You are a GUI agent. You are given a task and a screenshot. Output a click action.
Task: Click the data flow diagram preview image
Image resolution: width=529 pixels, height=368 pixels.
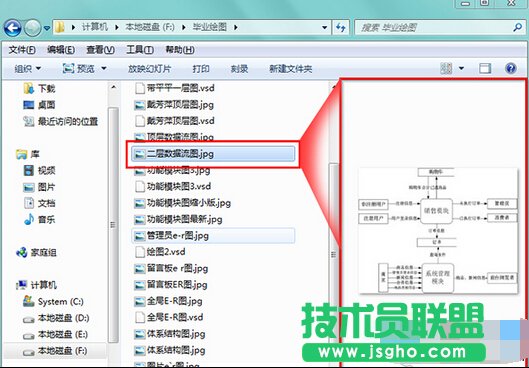point(438,231)
